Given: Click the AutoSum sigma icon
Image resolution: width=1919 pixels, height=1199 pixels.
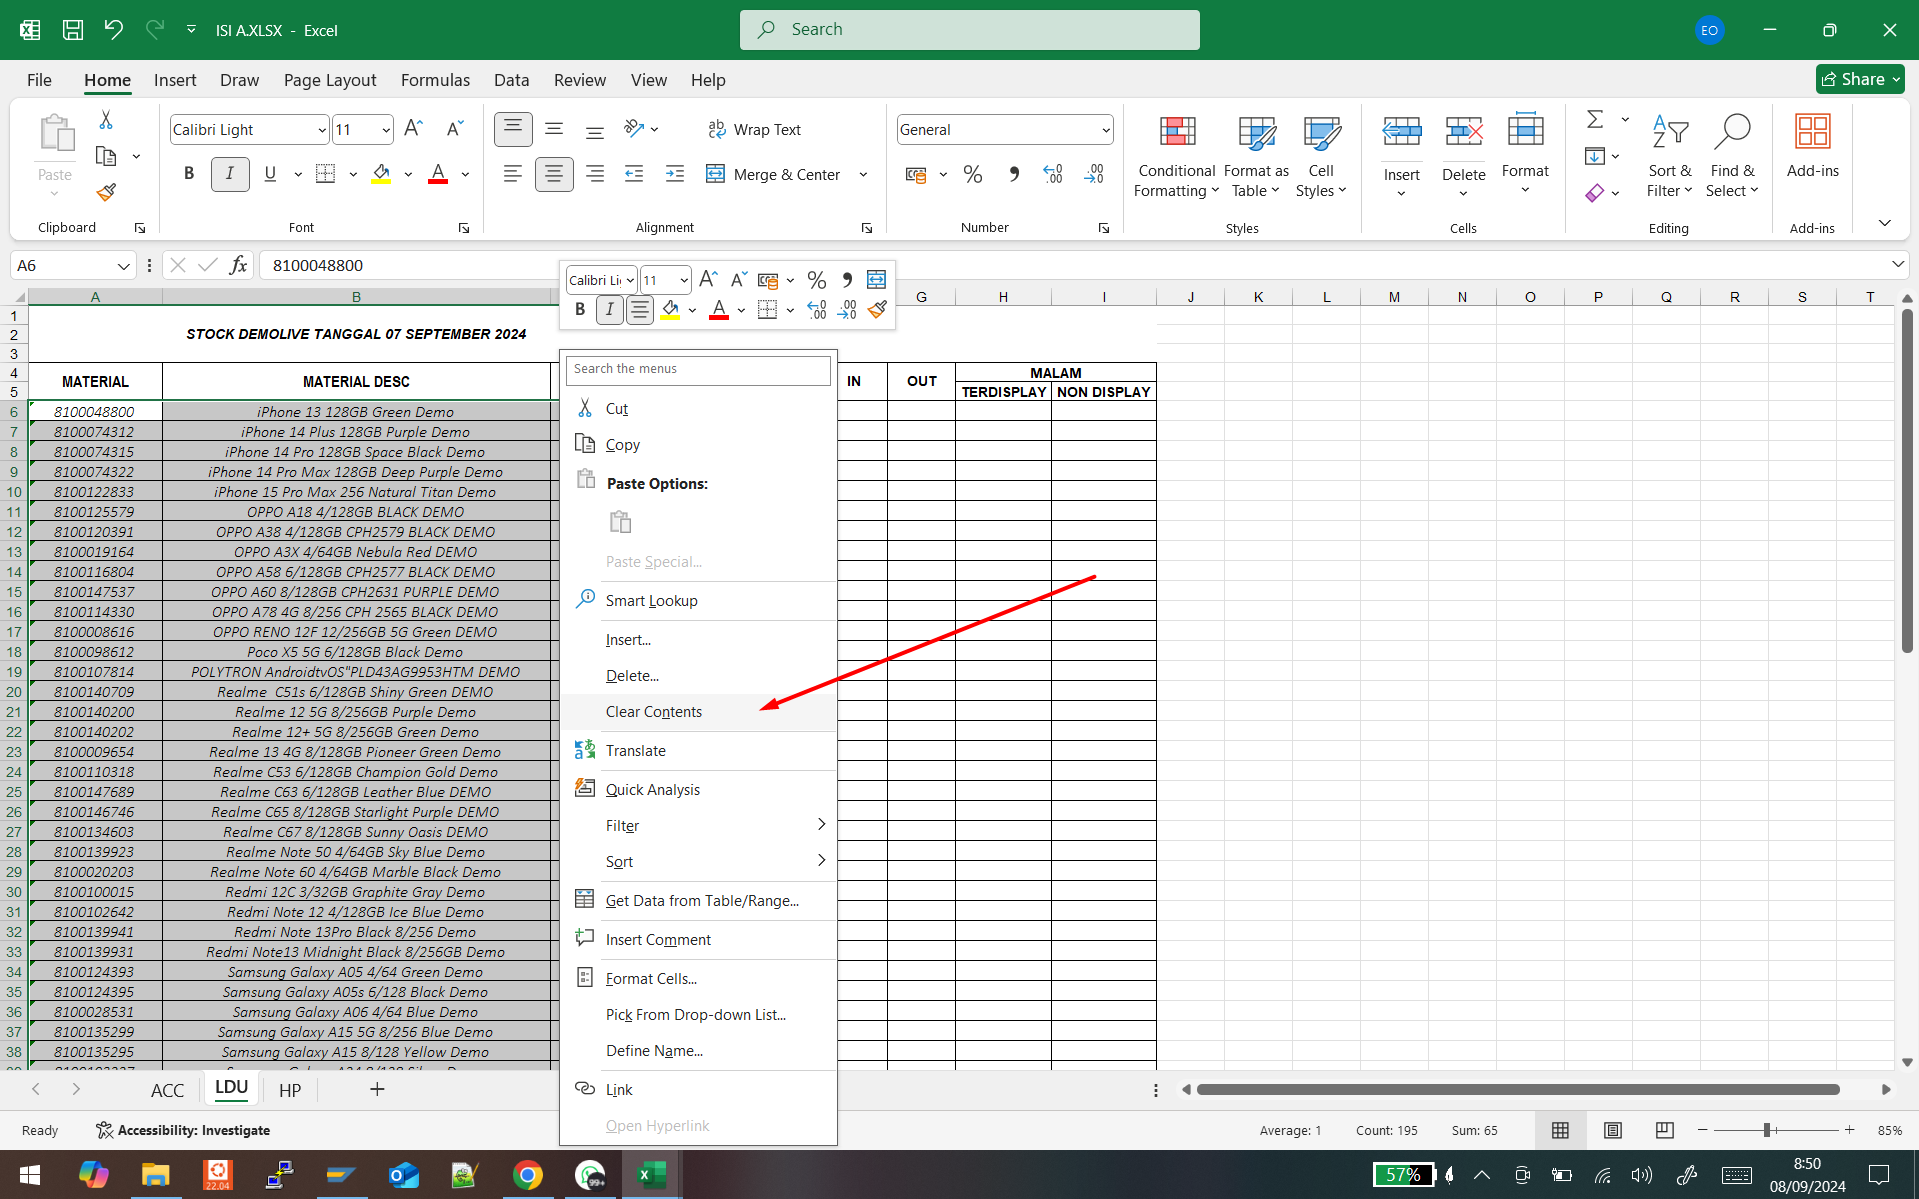Looking at the screenshot, I should point(1595,120).
